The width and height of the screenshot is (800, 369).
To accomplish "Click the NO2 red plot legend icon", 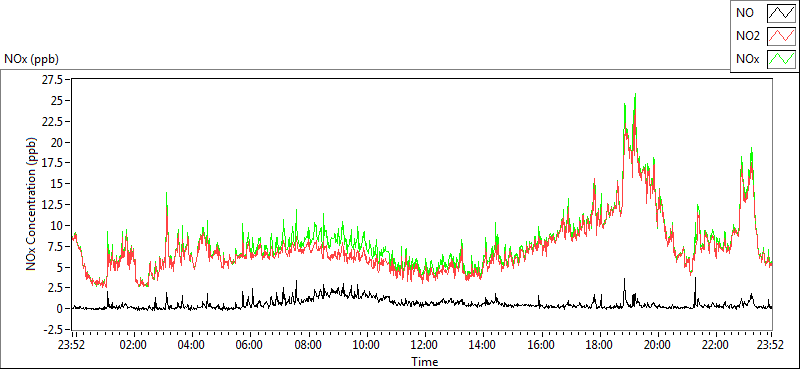I will [781, 36].
